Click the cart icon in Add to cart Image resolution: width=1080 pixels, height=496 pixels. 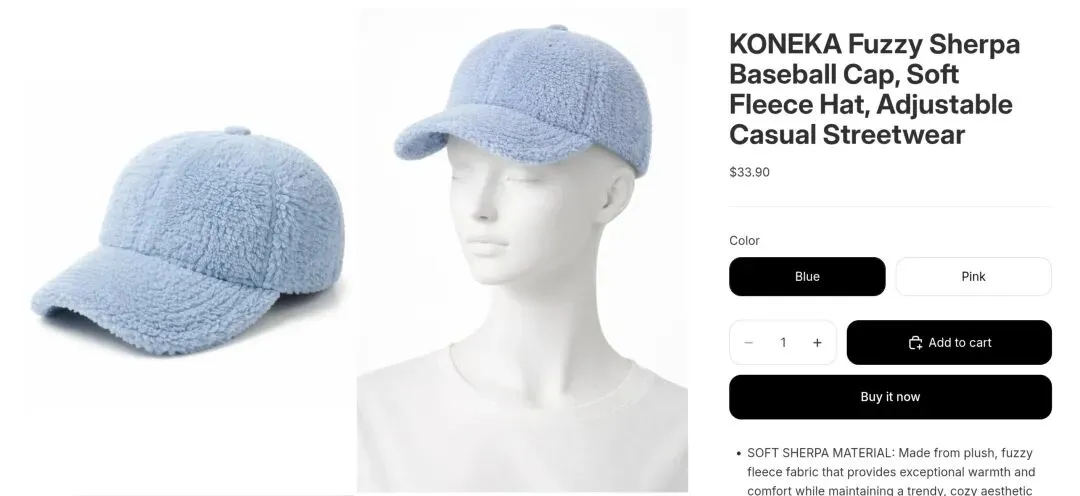(x=915, y=342)
